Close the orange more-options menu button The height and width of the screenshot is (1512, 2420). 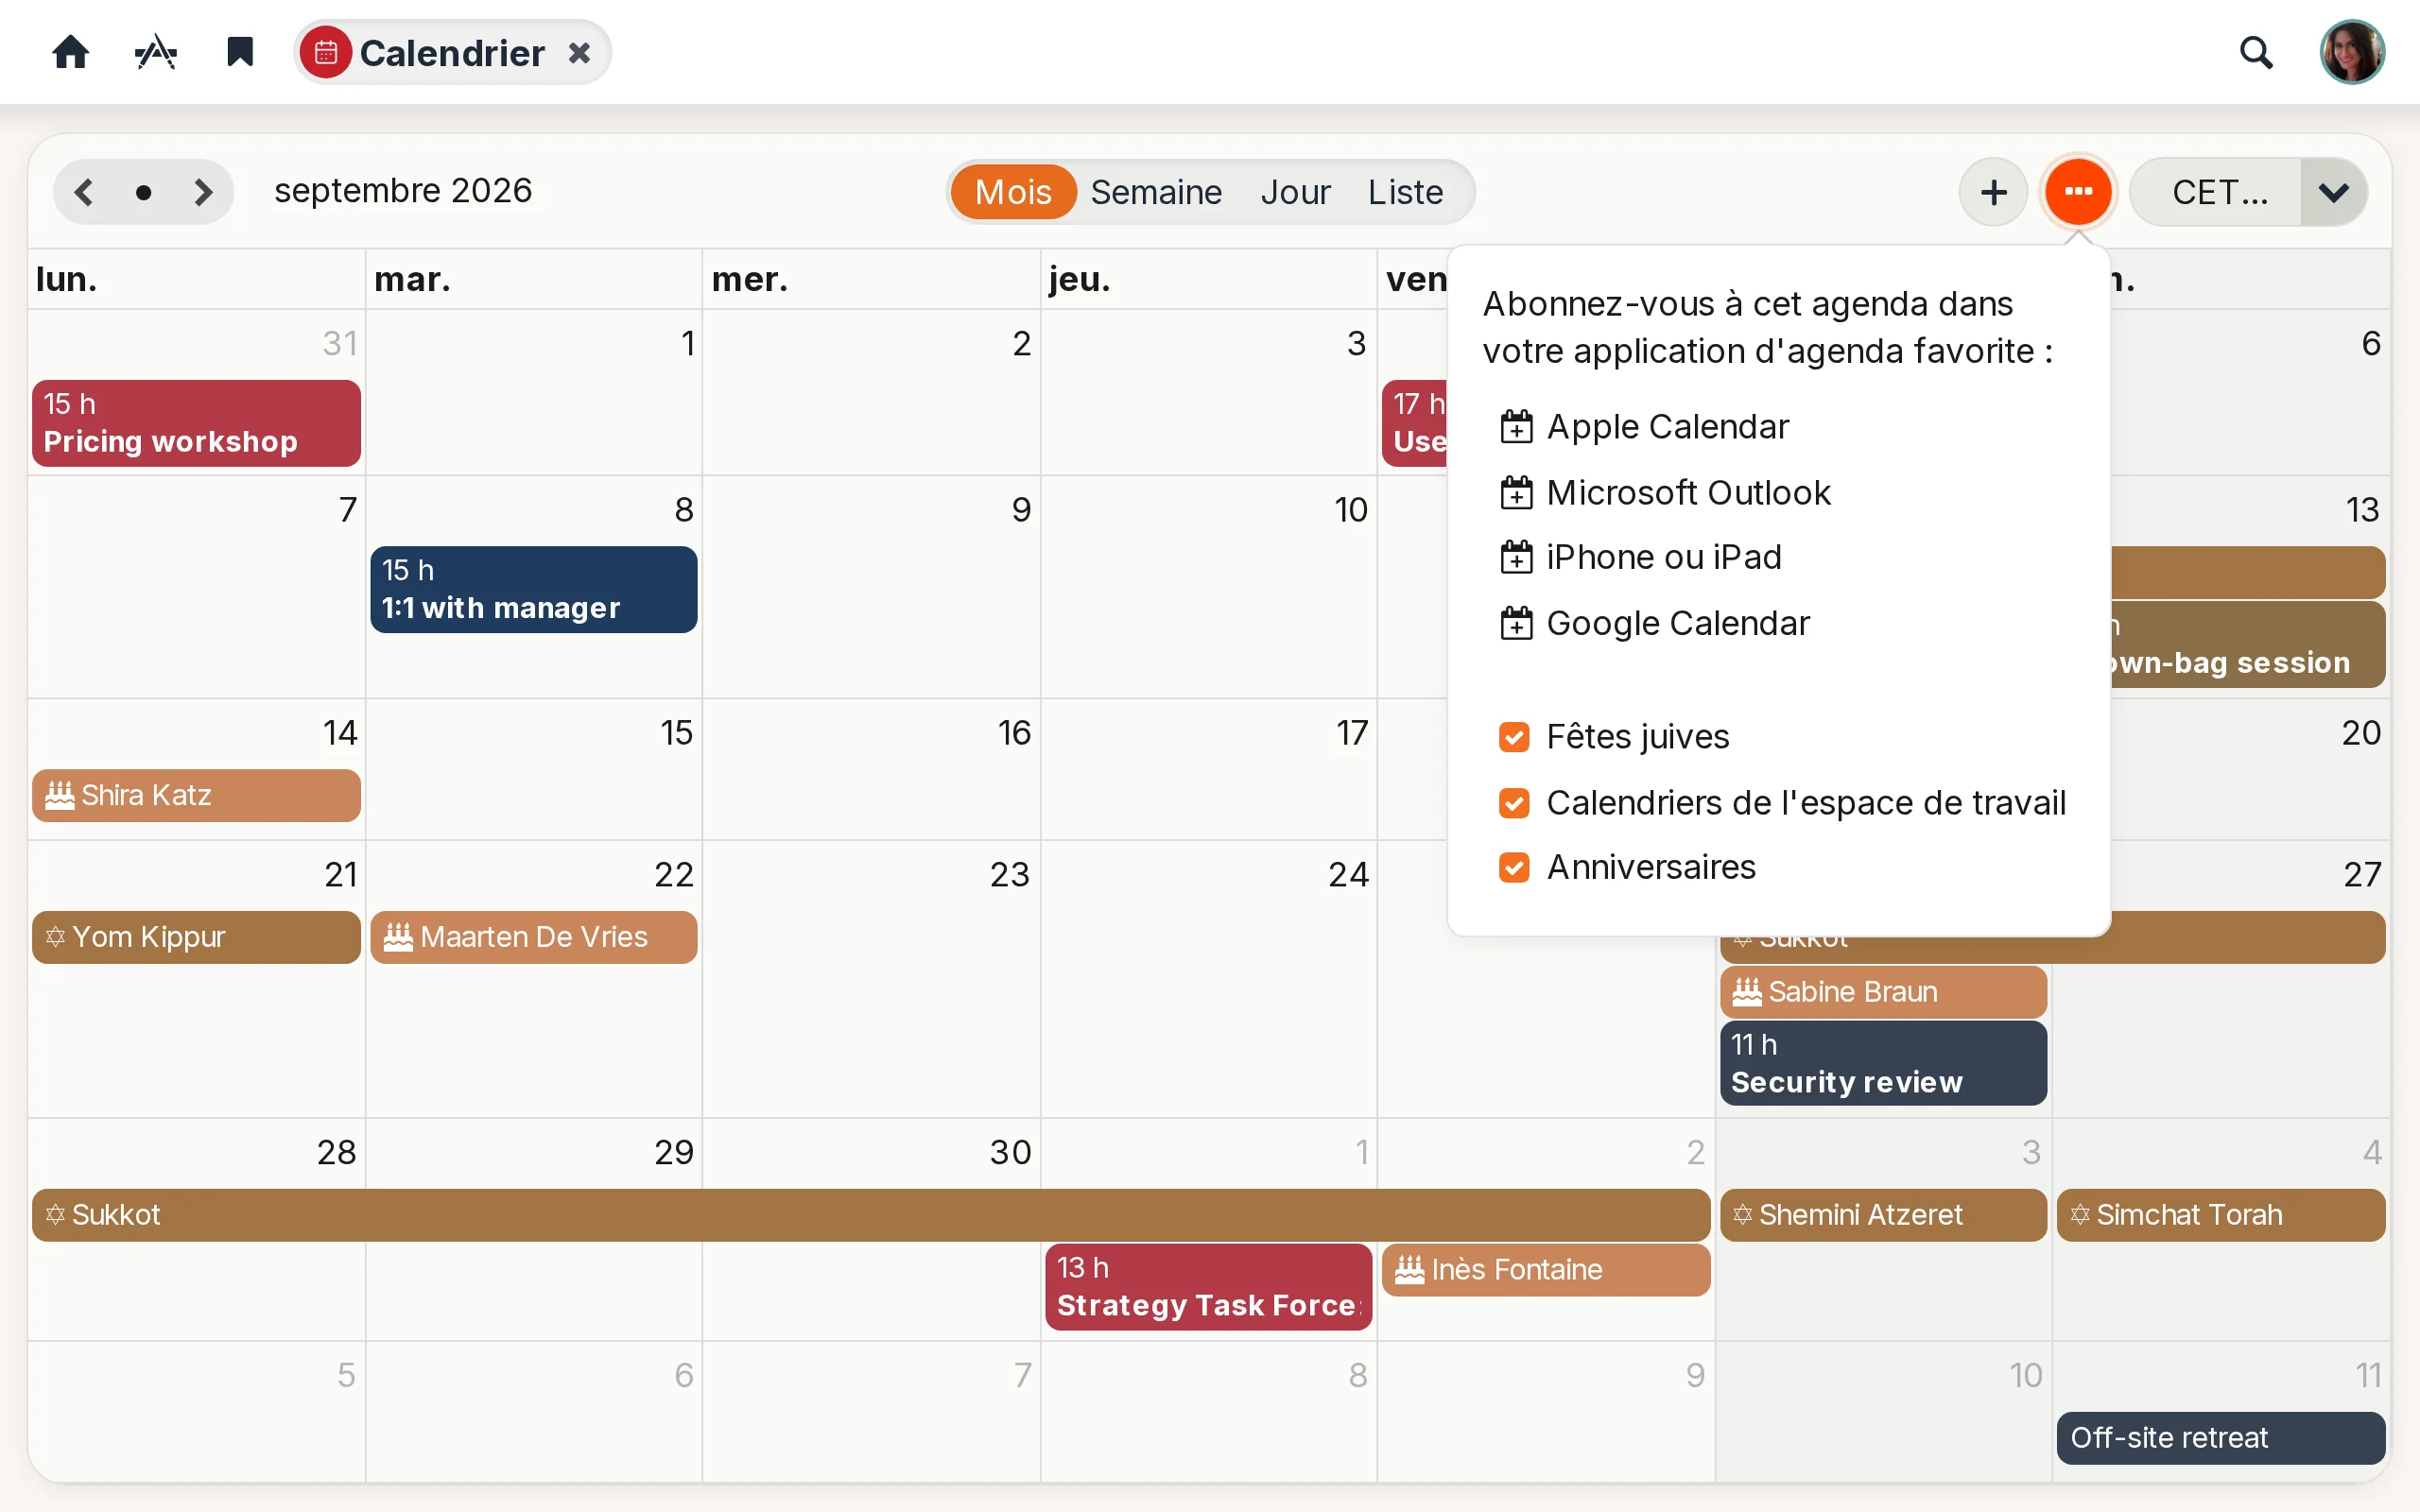tap(2078, 192)
